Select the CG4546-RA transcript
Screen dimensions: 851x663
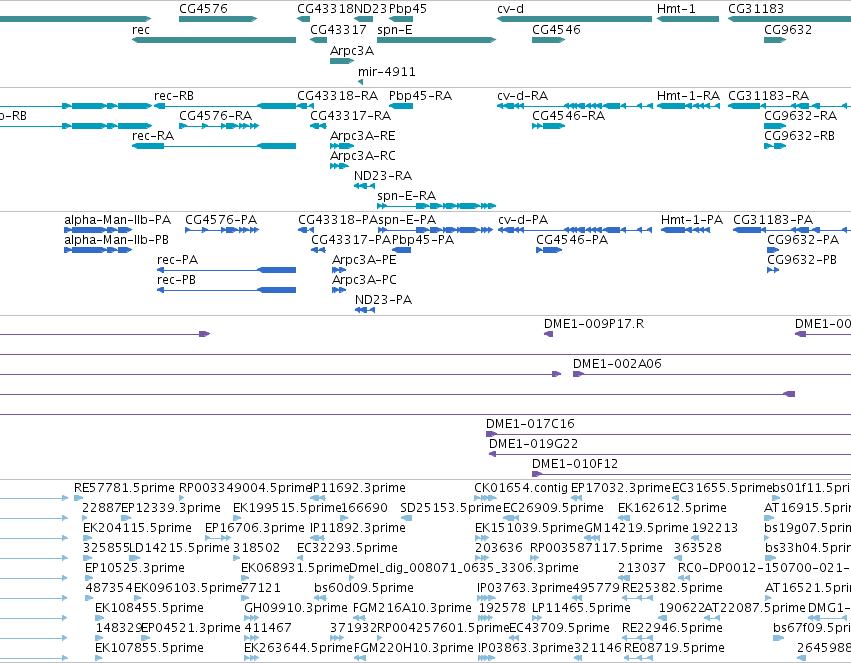coord(548,126)
